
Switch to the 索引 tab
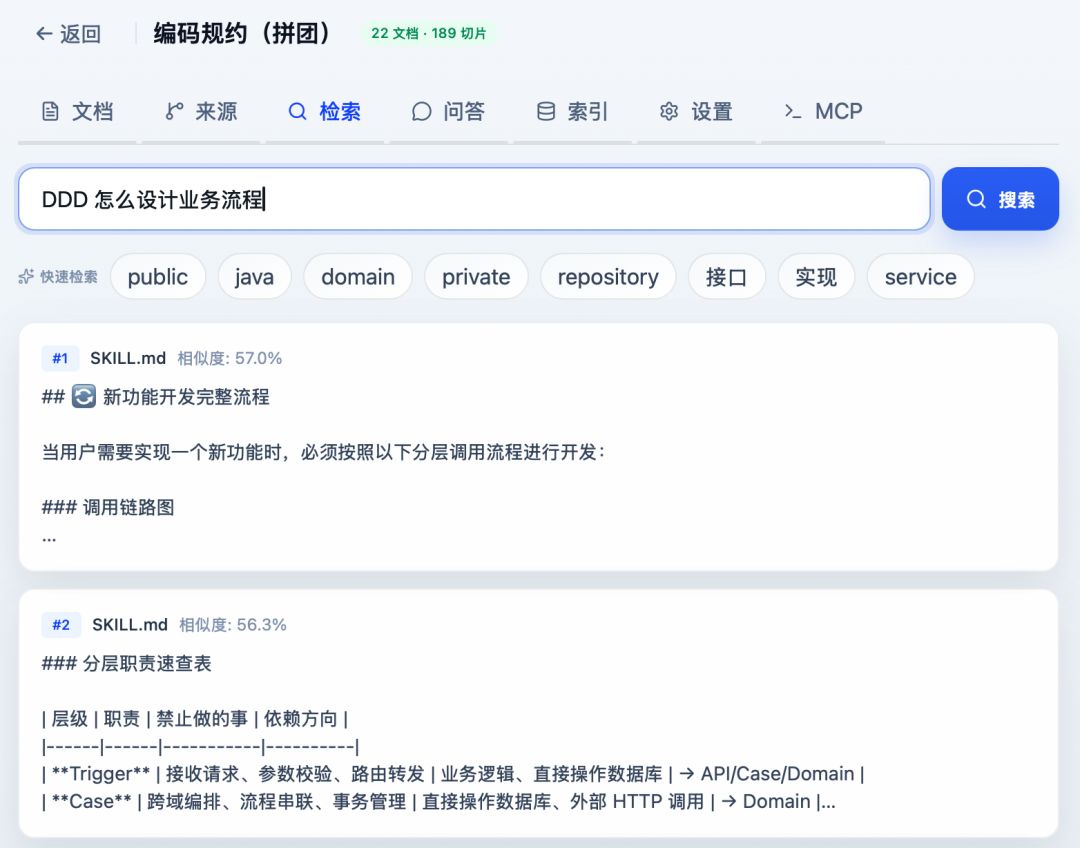572,112
